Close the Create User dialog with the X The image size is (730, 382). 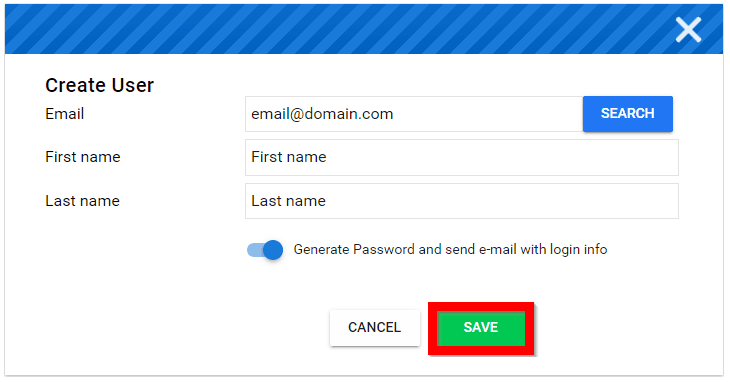688,30
